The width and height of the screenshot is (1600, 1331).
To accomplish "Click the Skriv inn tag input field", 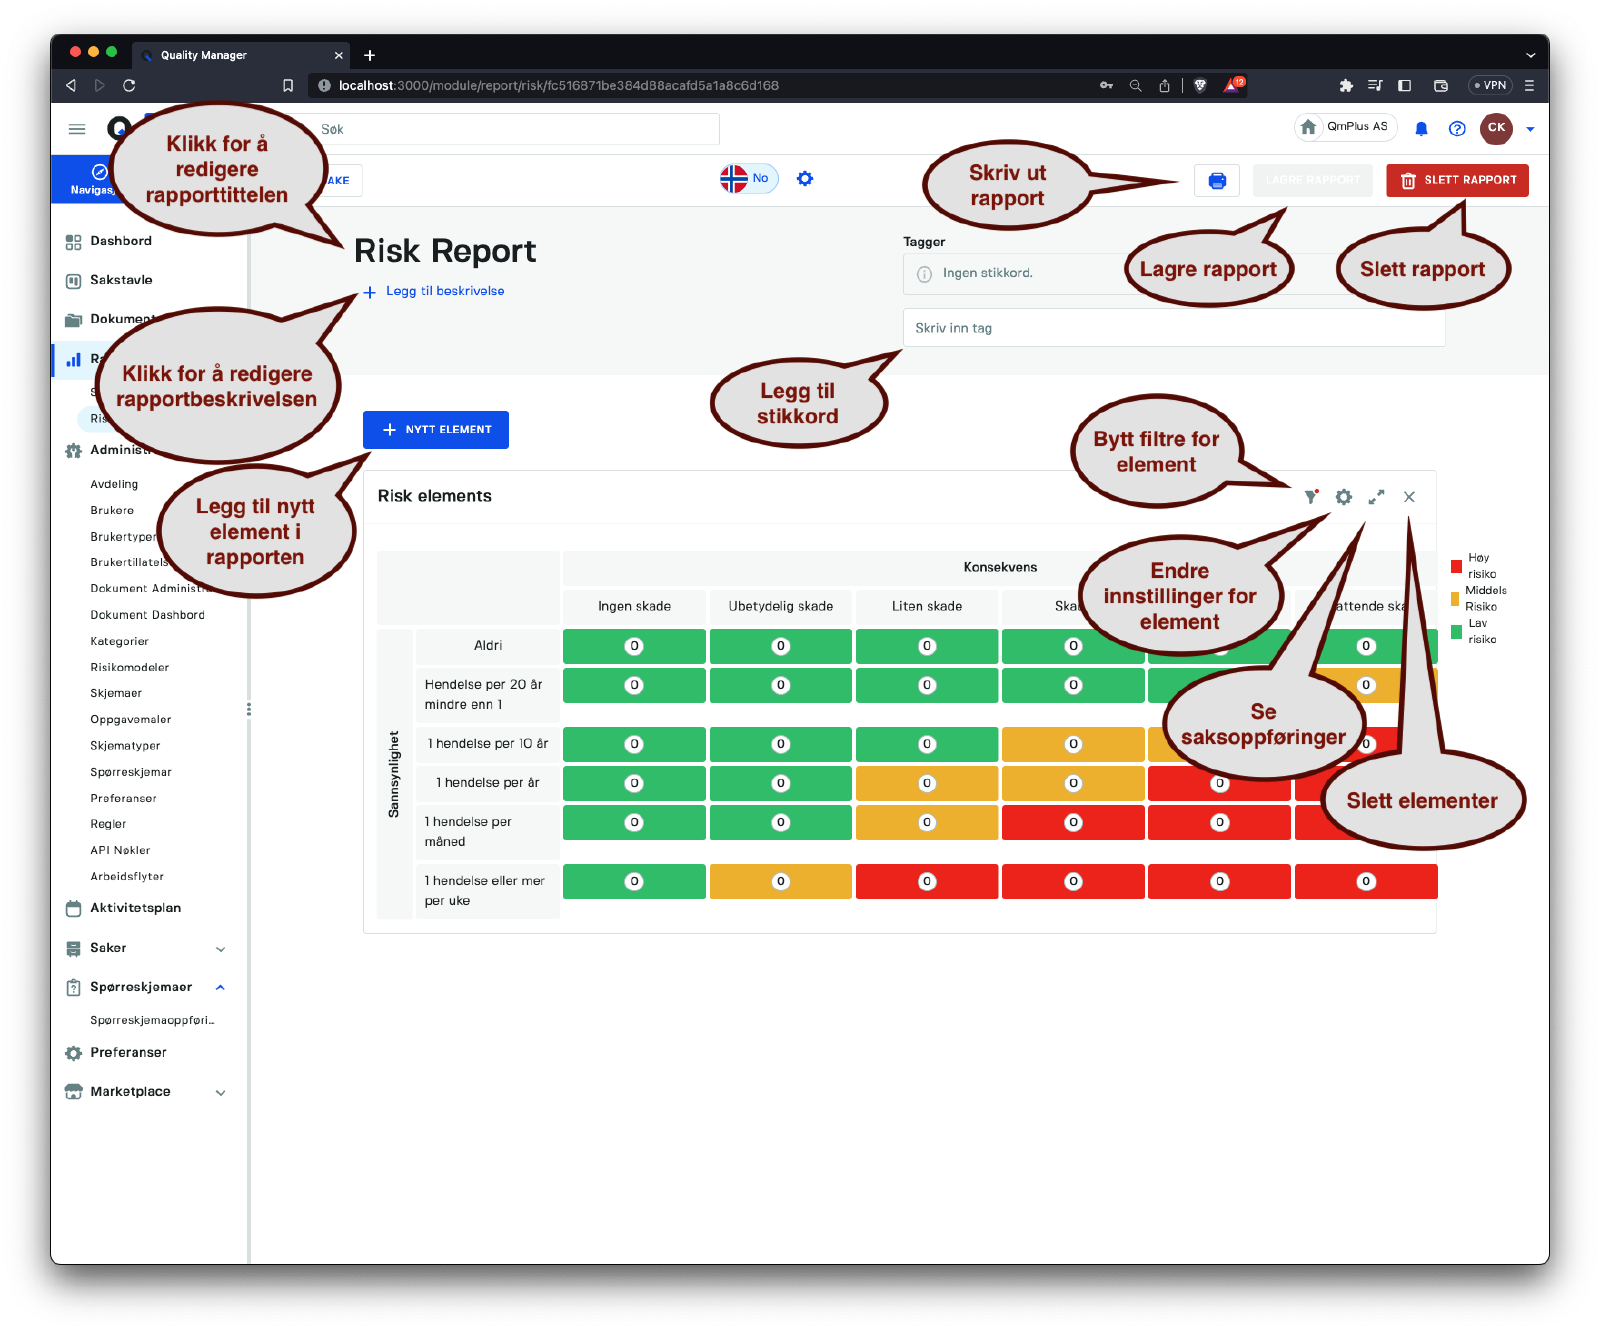I will 1173,328.
